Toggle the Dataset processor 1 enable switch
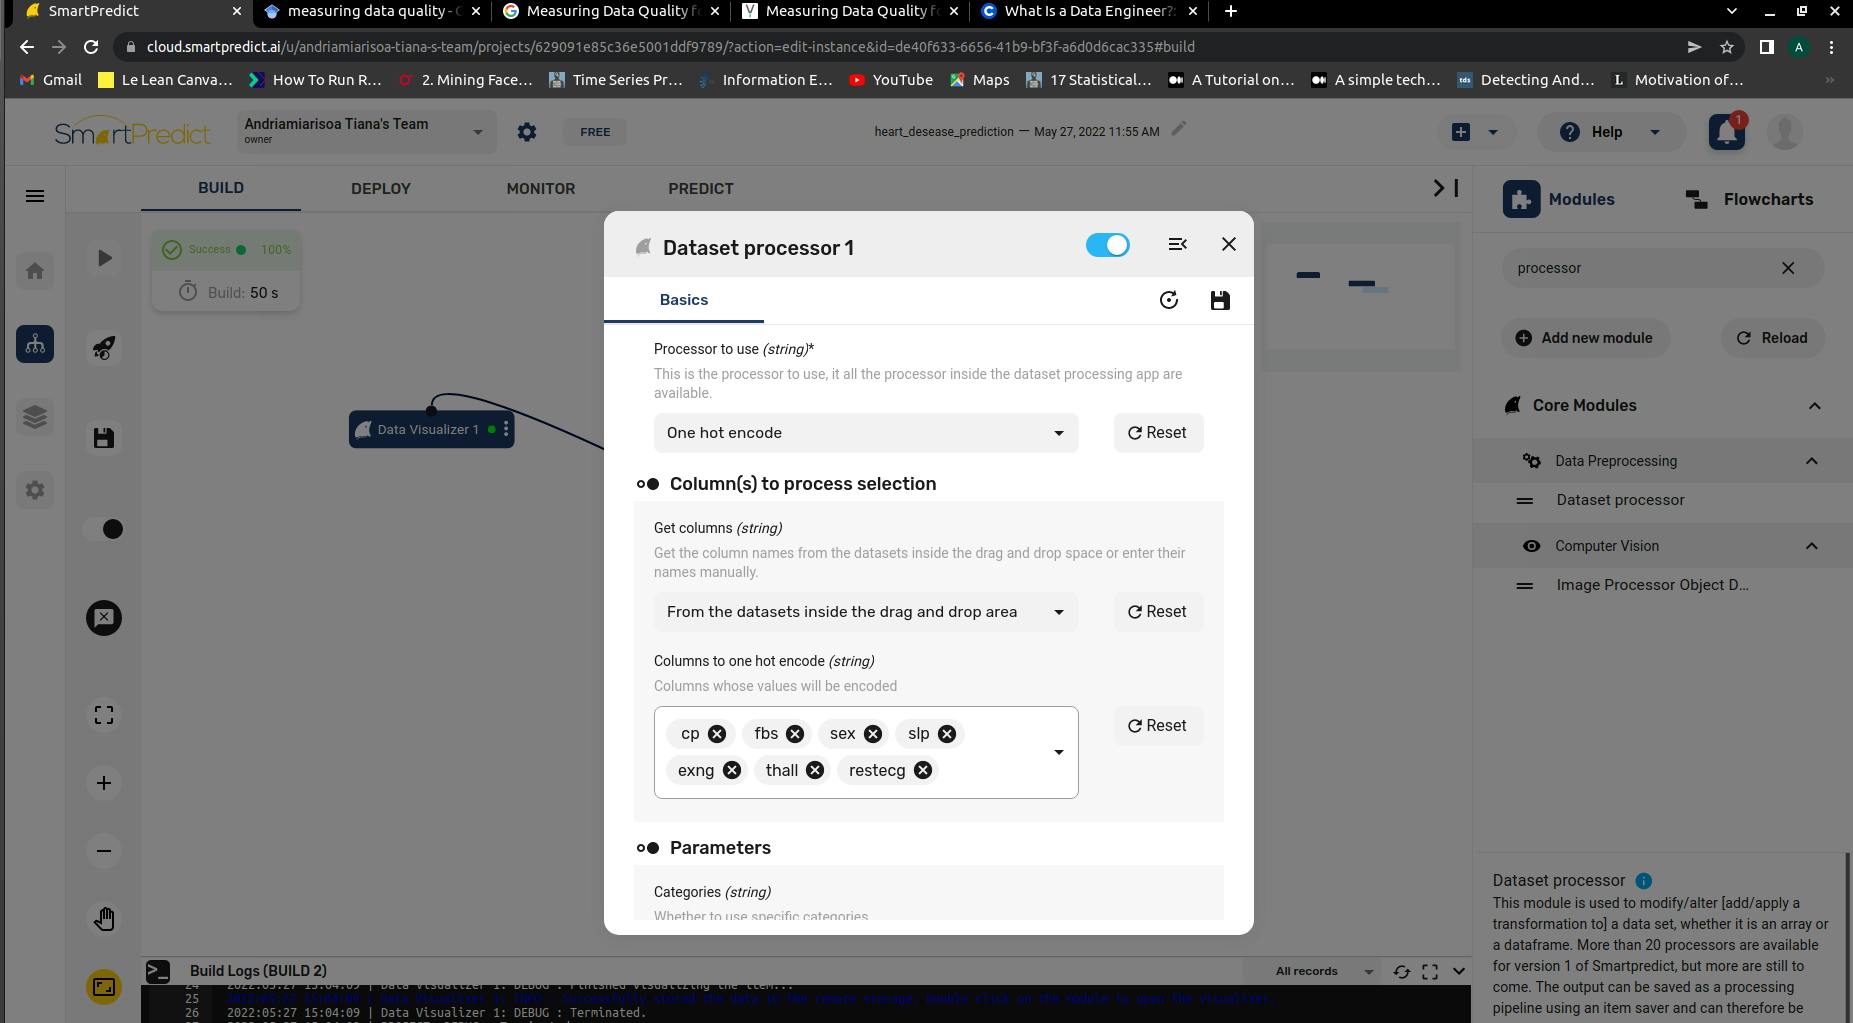The height and width of the screenshot is (1023, 1853). [x=1107, y=245]
